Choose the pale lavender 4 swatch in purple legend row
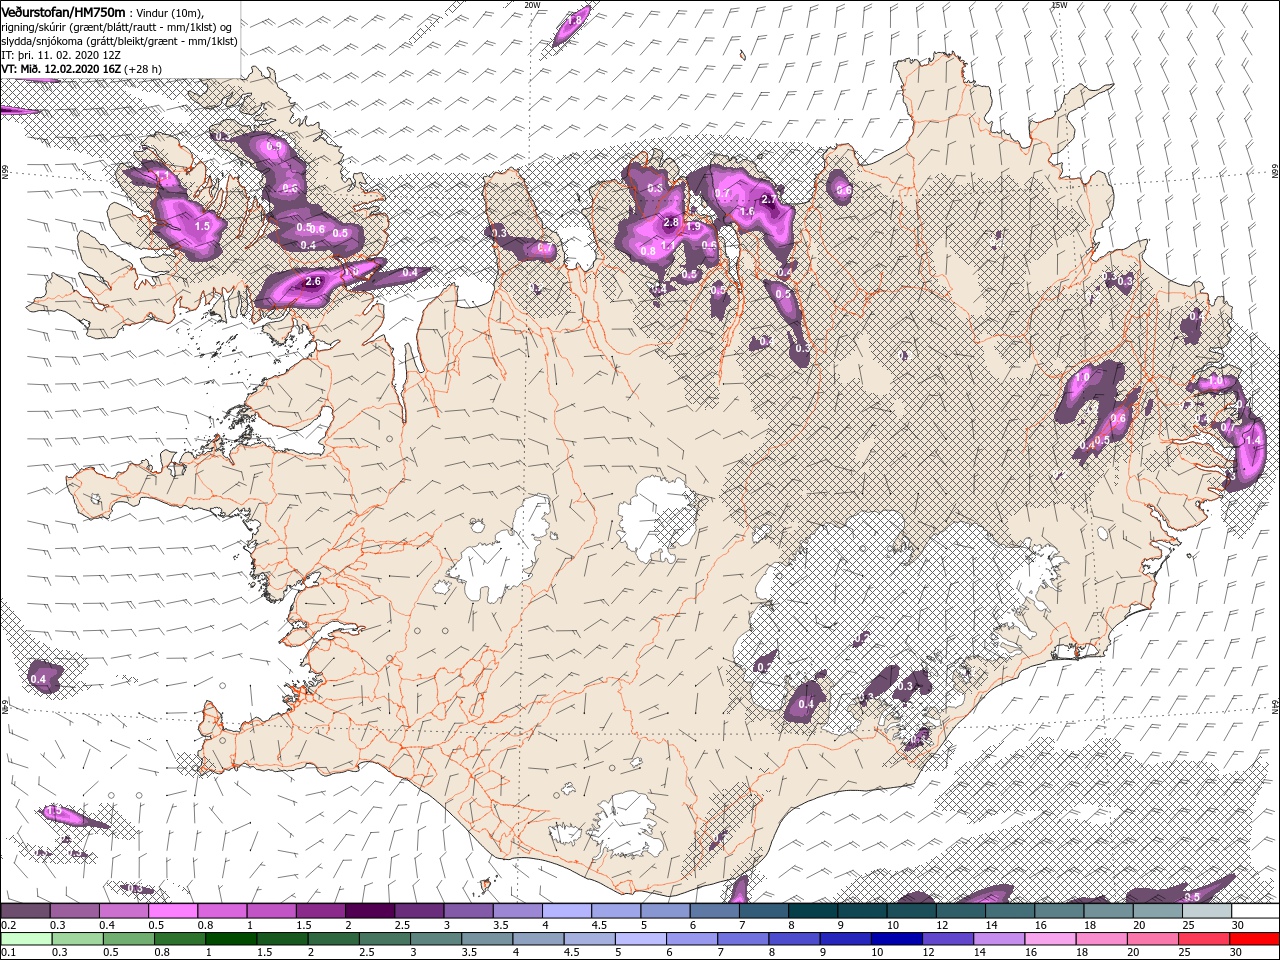The image size is (1280, 960). pos(566,911)
